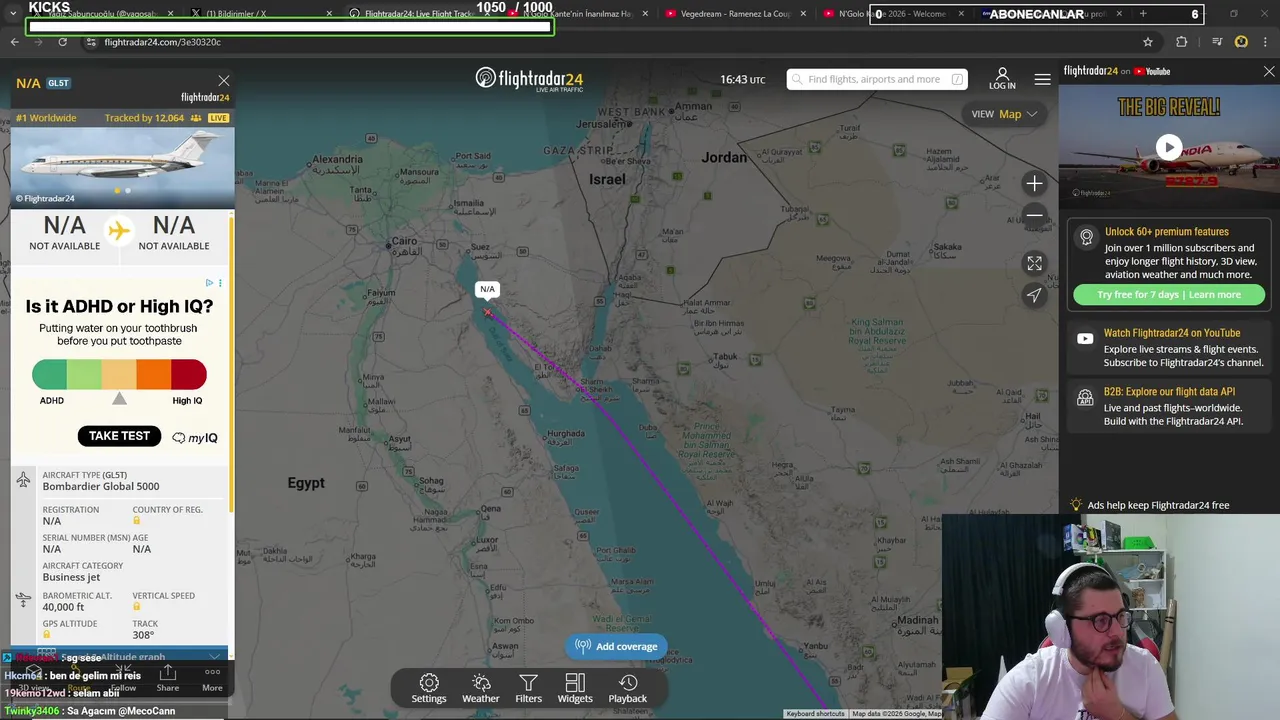The height and width of the screenshot is (720, 1280).
Task: Expand the VIEW Map dropdown
Action: coord(1005,114)
